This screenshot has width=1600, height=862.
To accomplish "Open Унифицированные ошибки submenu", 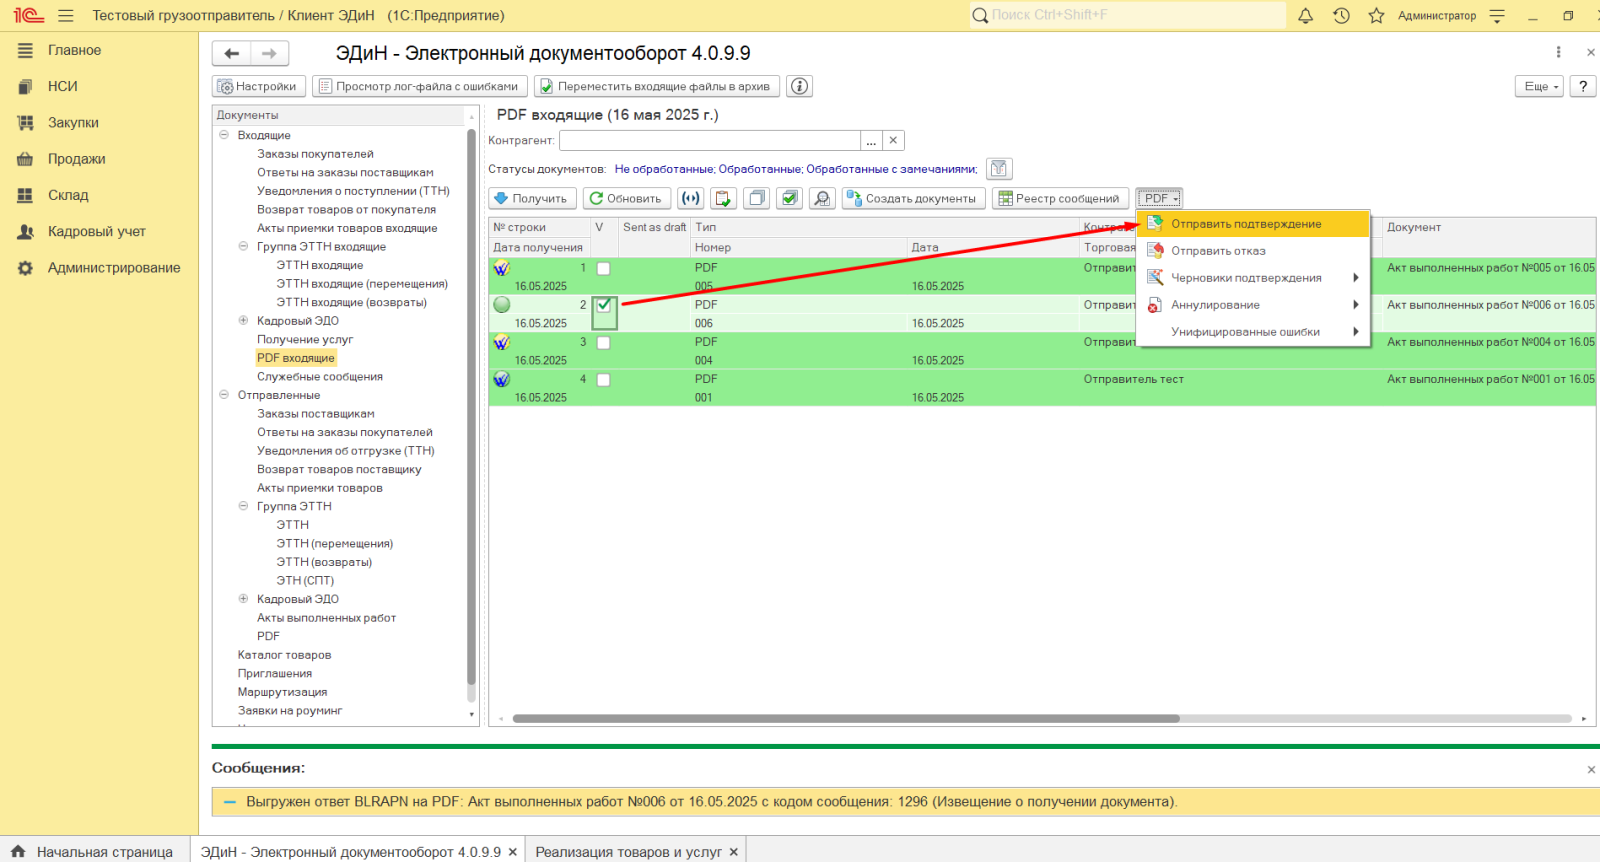I will 1254,332.
